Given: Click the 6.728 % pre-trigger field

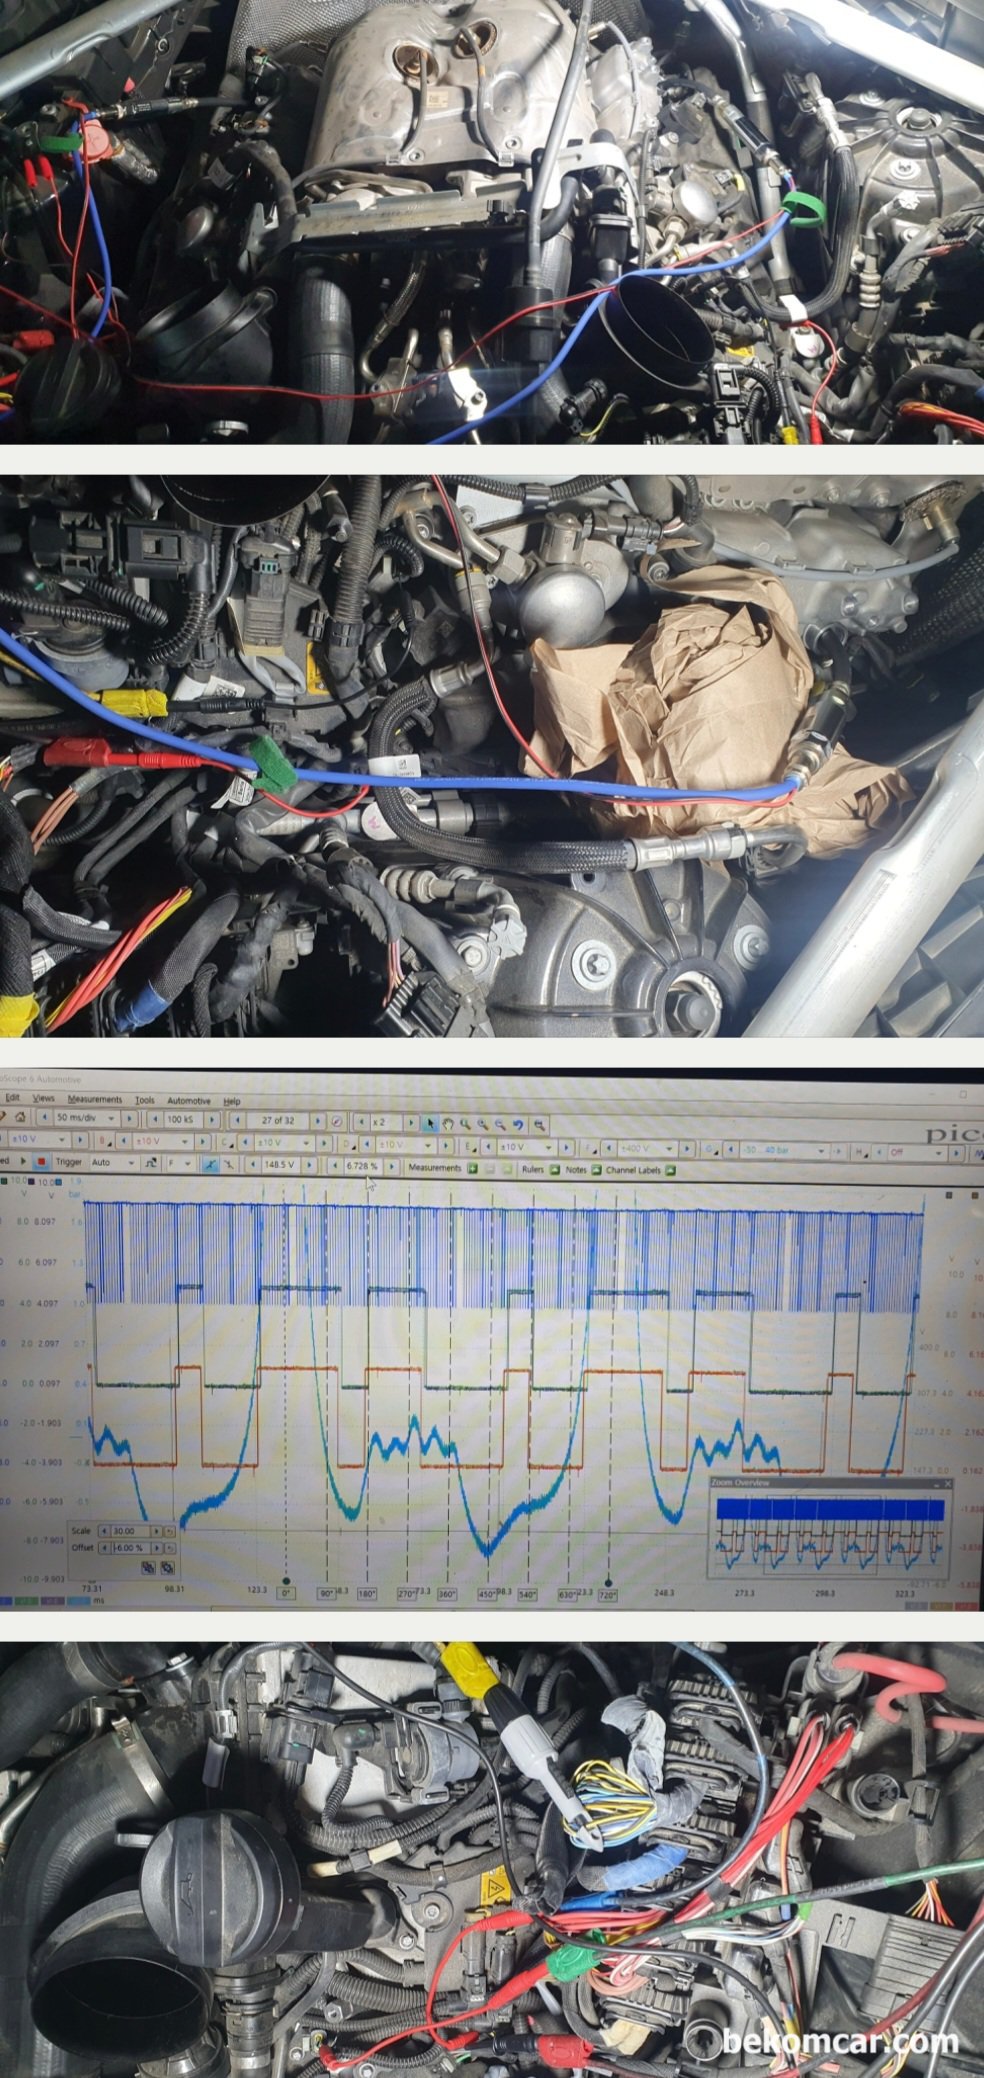Looking at the screenshot, I should (x=362, y=1166).
